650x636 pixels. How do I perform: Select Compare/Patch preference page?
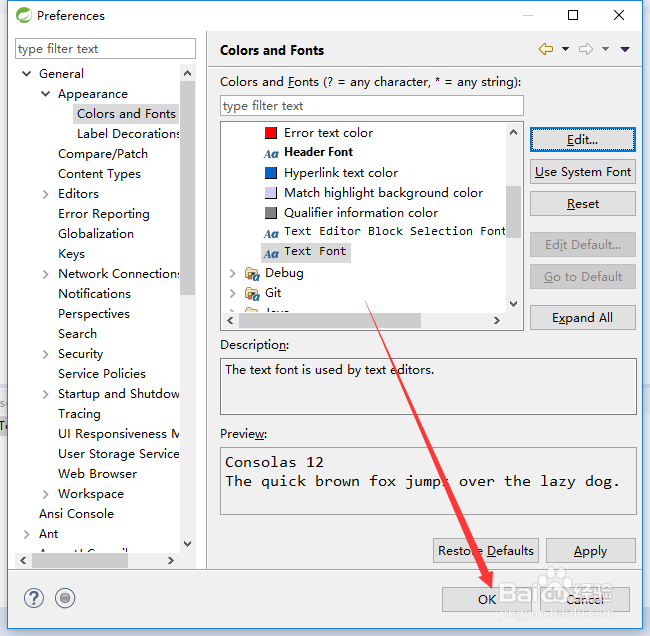pos(103,154)
